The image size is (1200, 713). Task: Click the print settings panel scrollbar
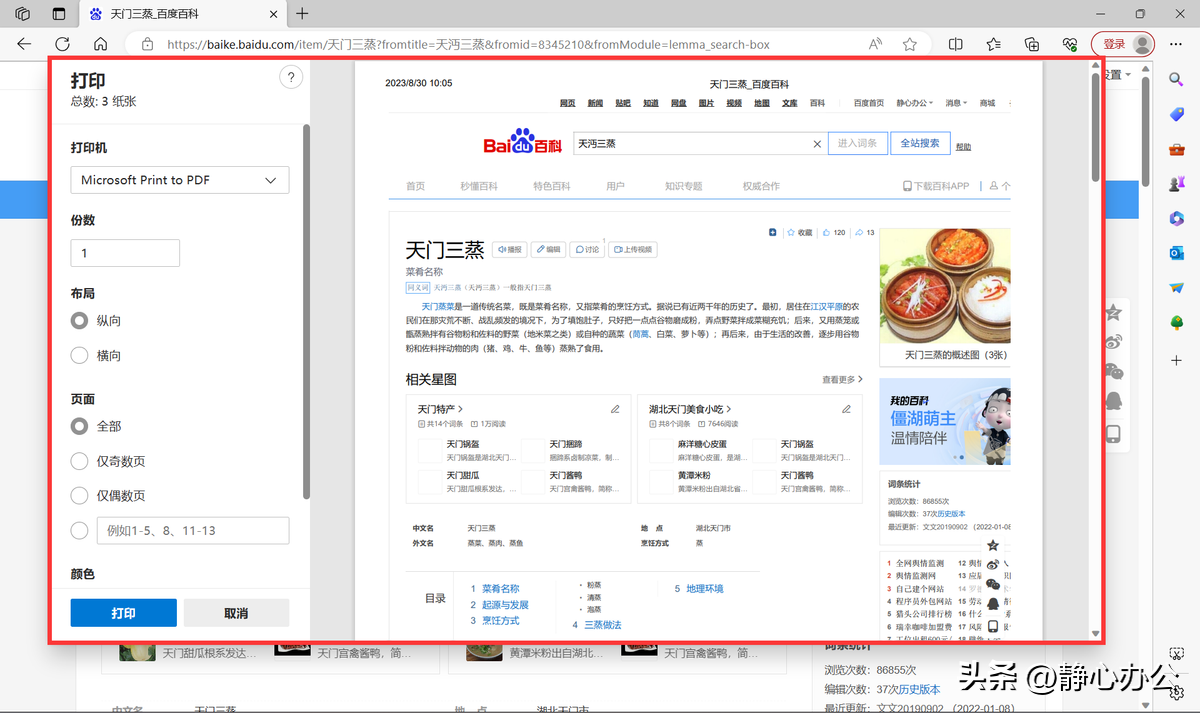[x=306, y=310]
